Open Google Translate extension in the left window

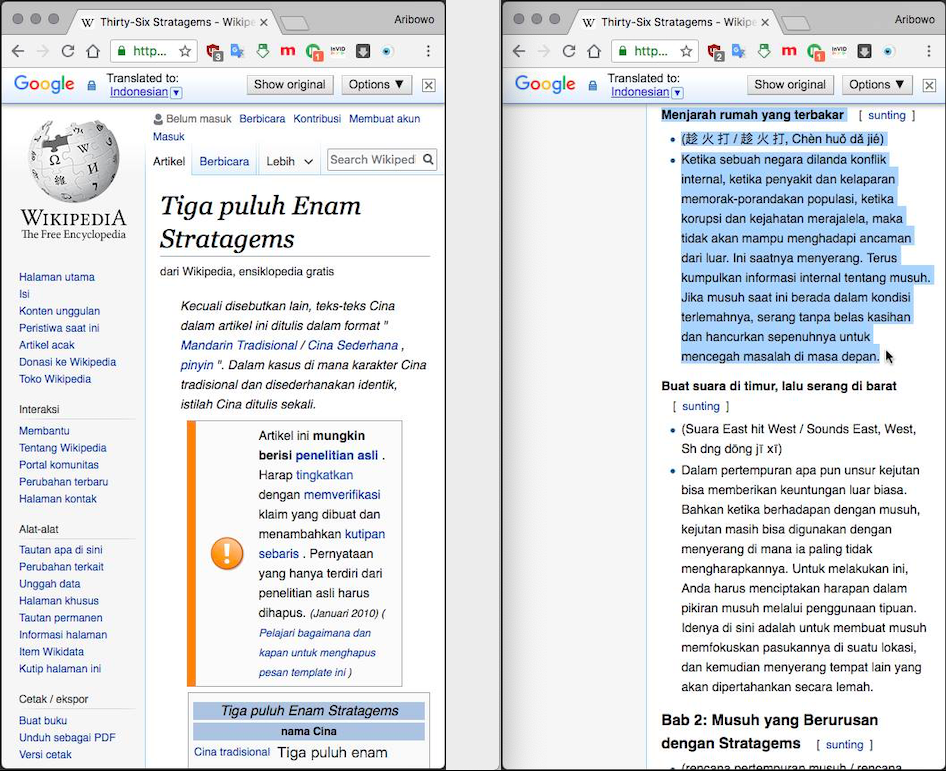(x=238, y=51)
